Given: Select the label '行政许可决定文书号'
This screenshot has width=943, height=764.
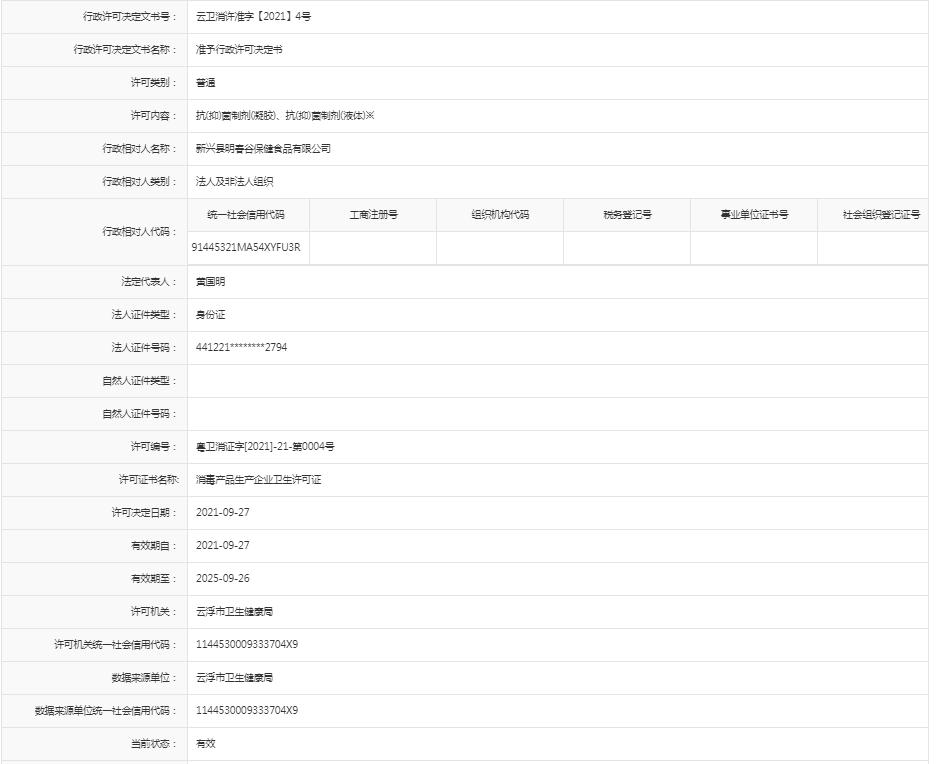Looking at the screenshot, I should pos(130,17).
